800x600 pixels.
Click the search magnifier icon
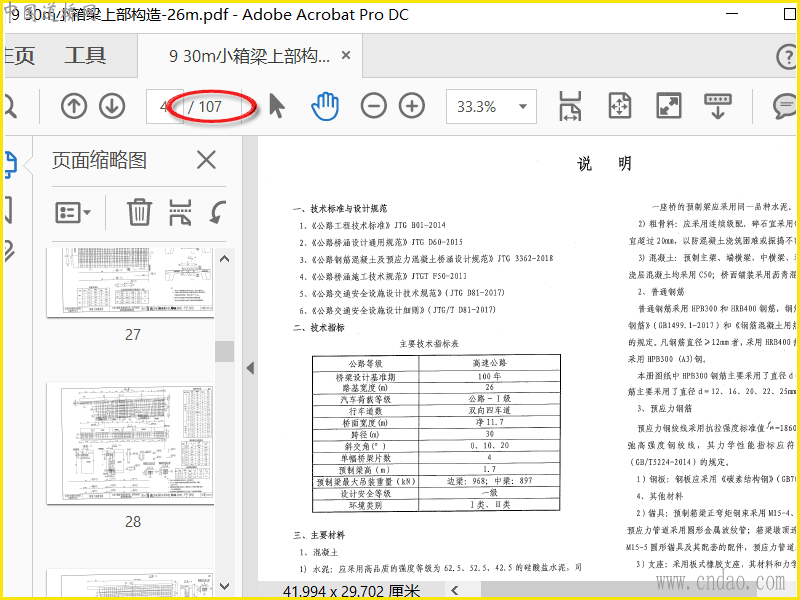point(10,106)
